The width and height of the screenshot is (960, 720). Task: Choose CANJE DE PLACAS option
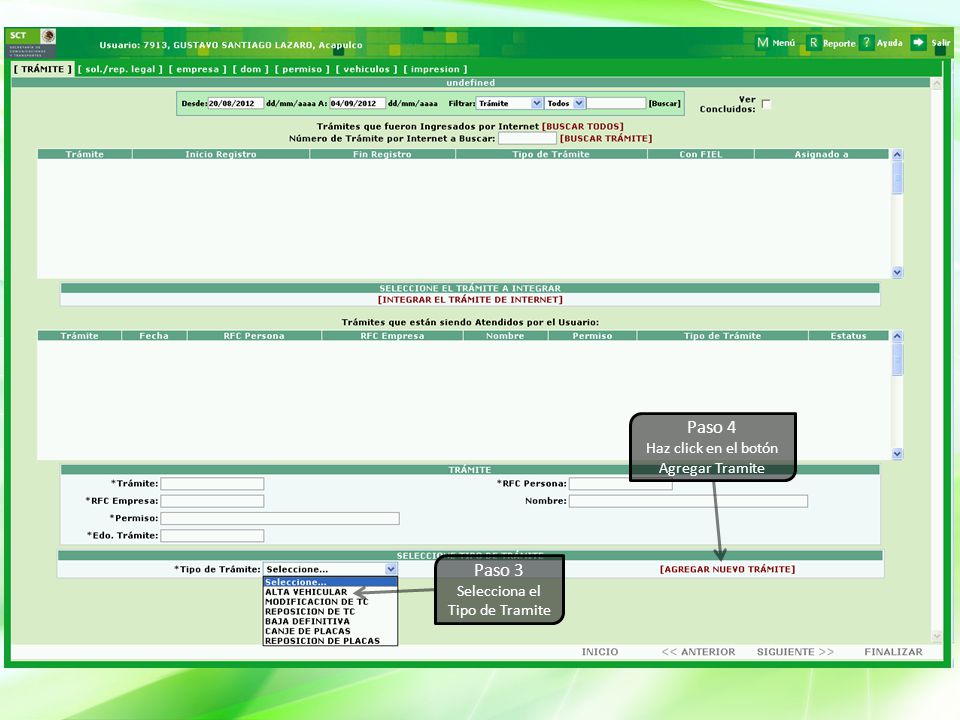pos(330,631)
